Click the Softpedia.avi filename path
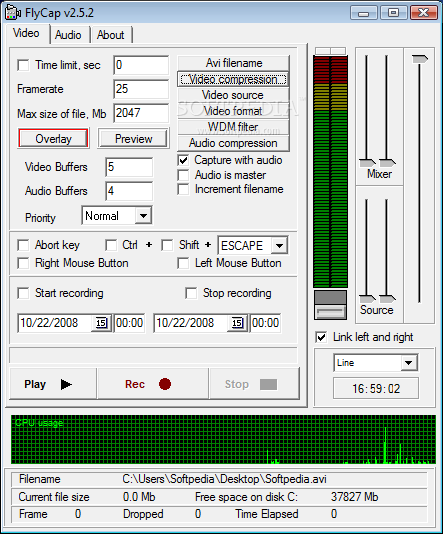This screenshot has height=534, width=443. (x=224, y=479)
